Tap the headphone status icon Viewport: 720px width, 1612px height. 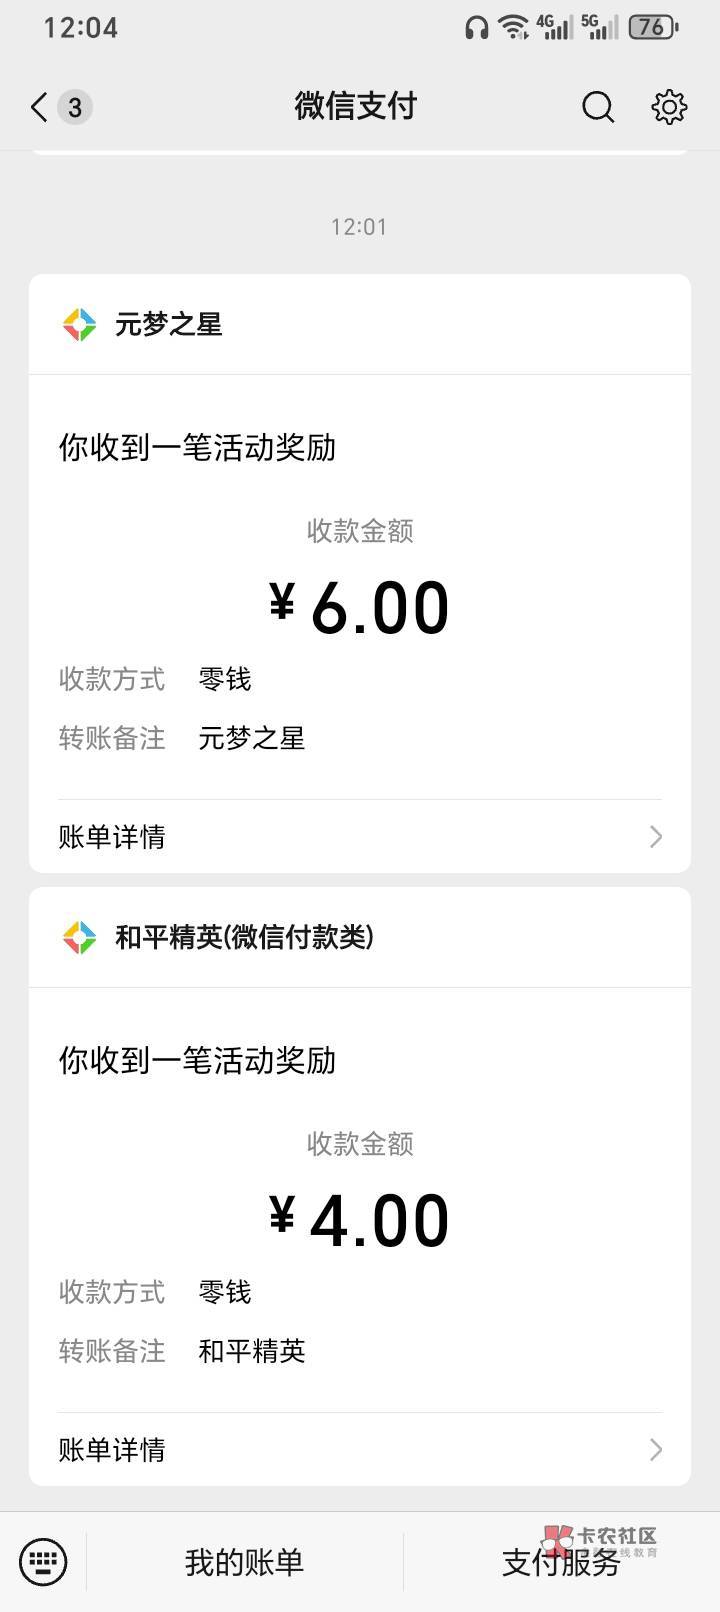pos(476,27)
